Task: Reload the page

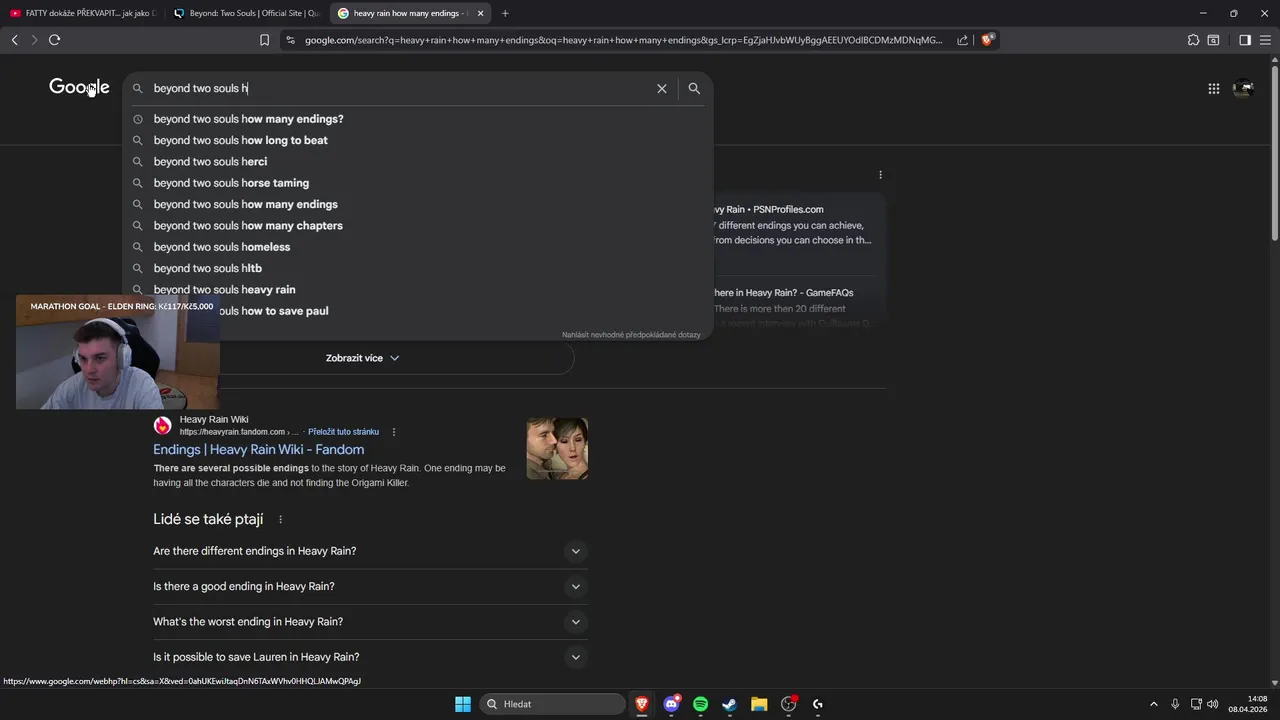Action: [54, 40]
